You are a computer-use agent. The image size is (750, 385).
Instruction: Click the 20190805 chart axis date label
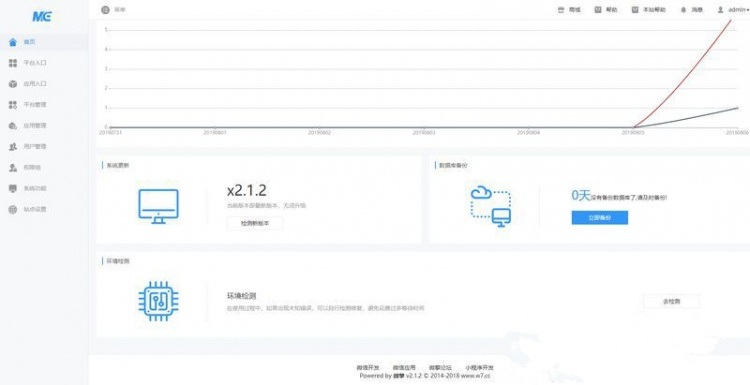[x=632, y=132]
